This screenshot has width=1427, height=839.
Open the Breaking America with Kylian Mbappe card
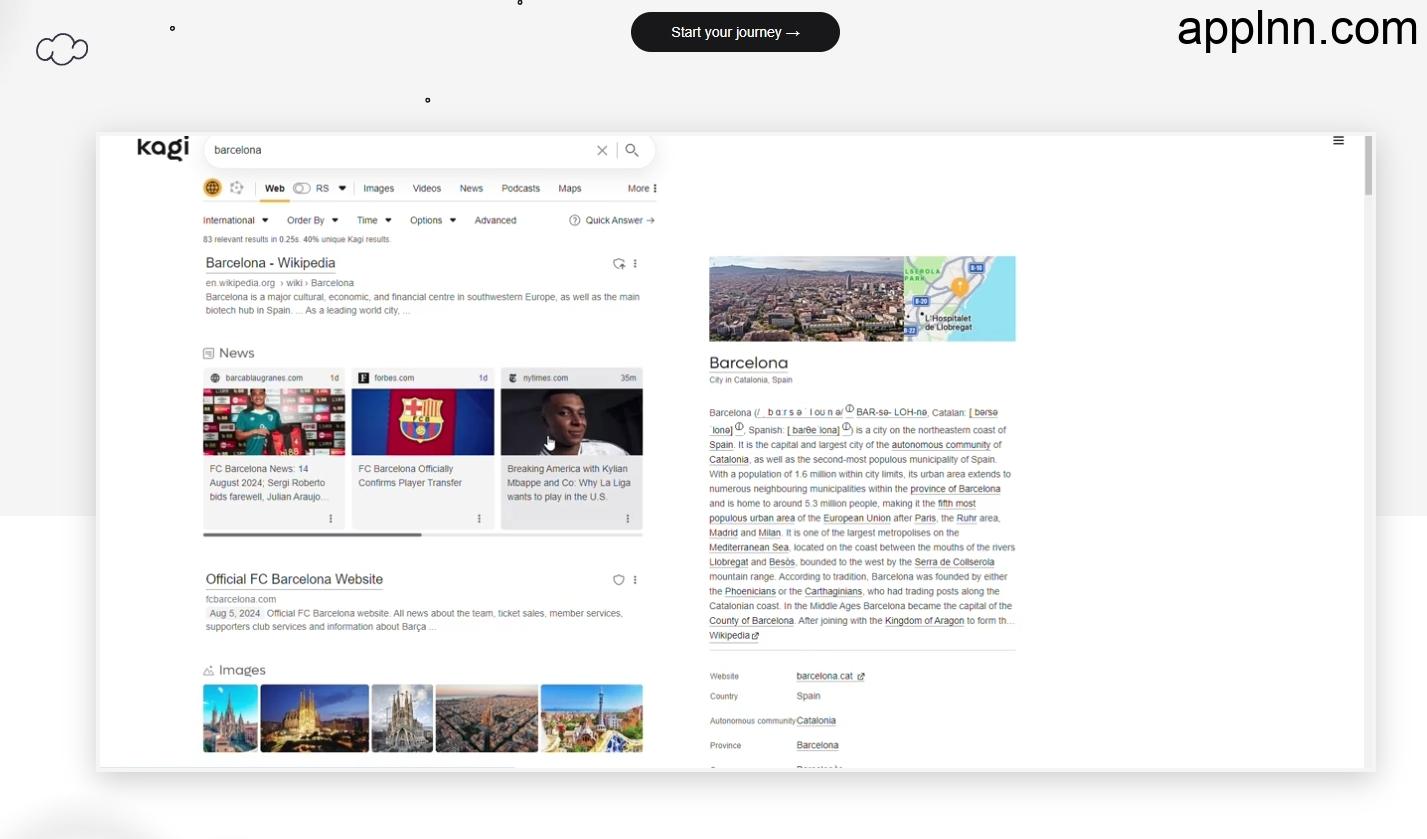(x=571, y=448)
